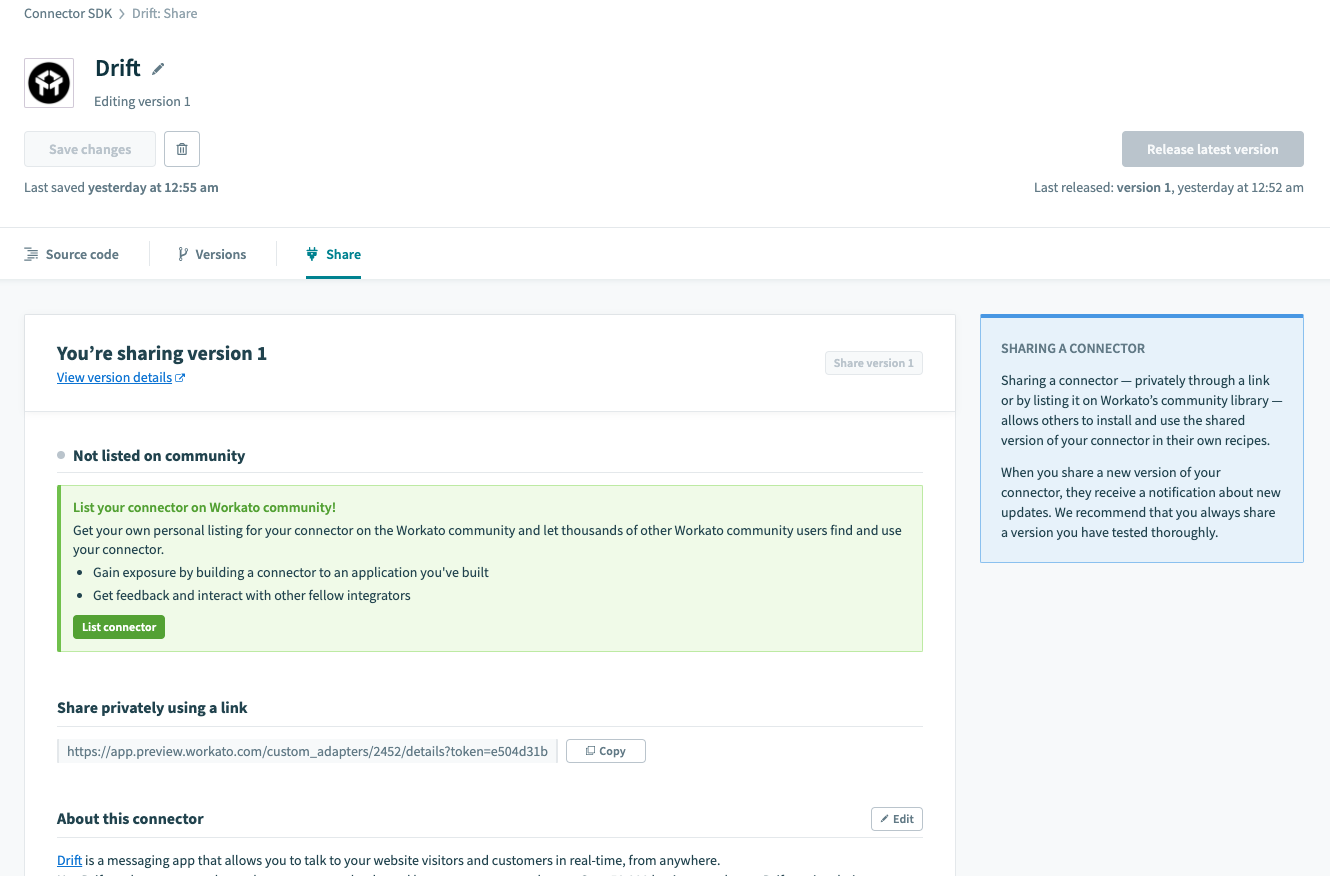Click the Drift connector name heading
The image size is (1330, 876).
coord(117,68)
